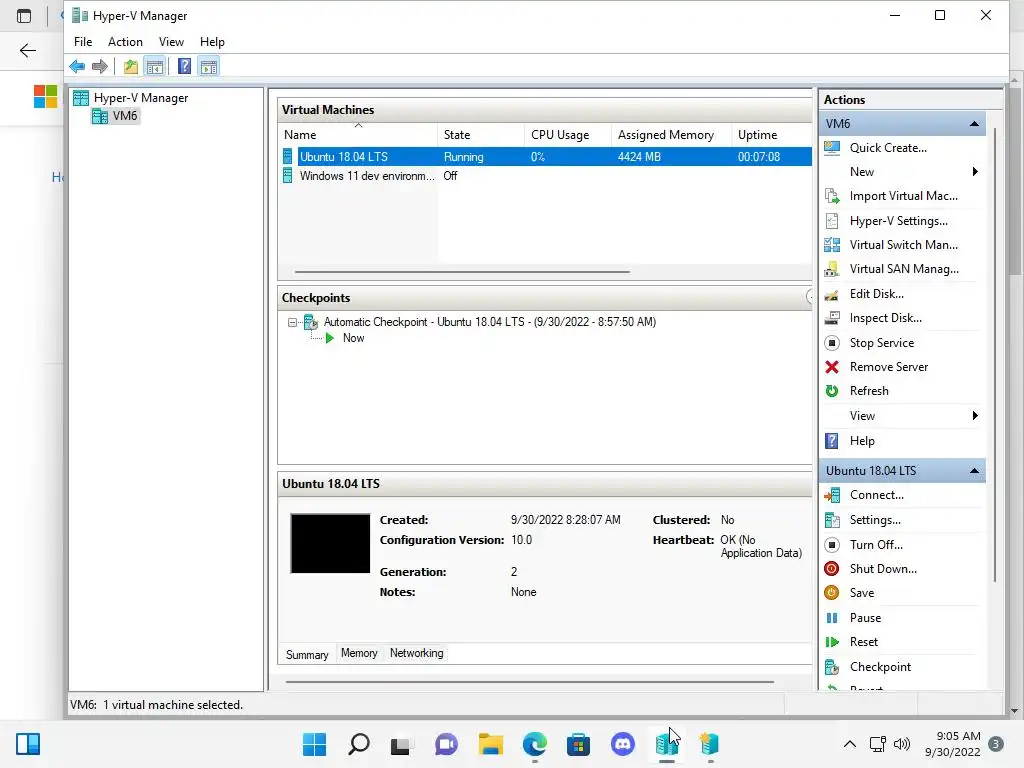This screenshot has width=1024, height=768.
Task: Select the Ubuntu 18.04 LTS VM row
Action: click(545, 157)
